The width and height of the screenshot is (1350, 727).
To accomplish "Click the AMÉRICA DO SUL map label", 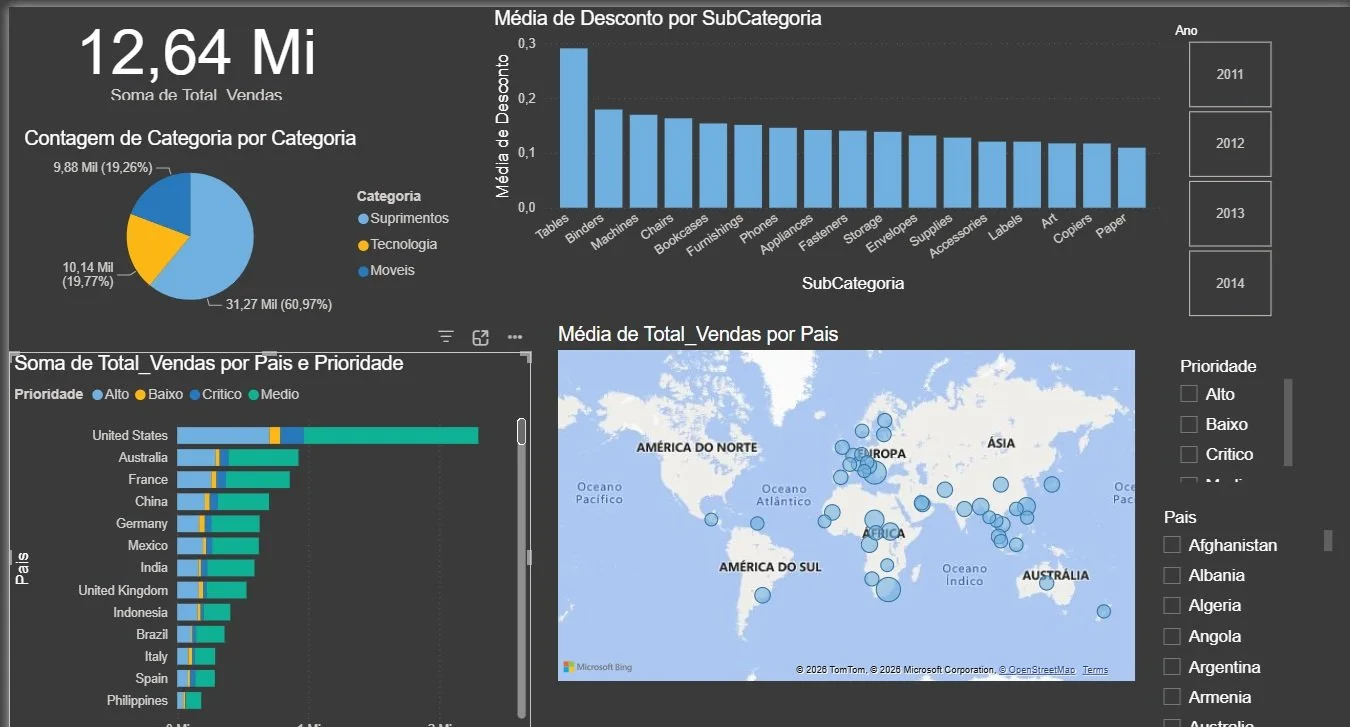I will tap(770, 567).
